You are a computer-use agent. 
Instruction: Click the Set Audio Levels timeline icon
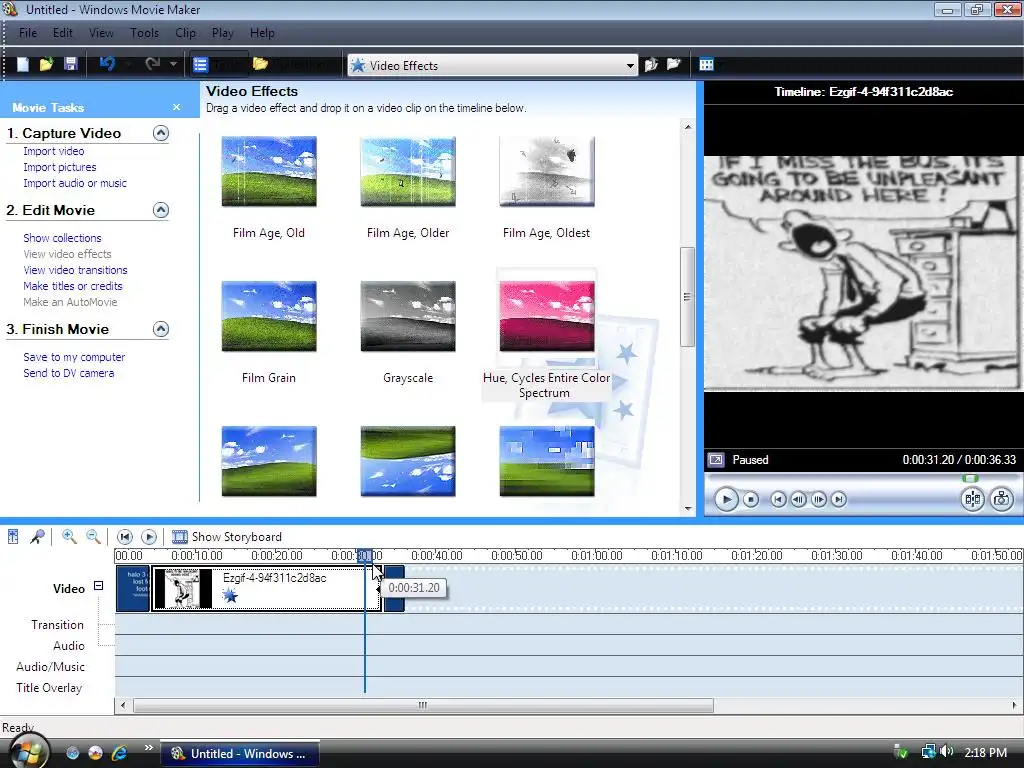[x=13, y=537]
